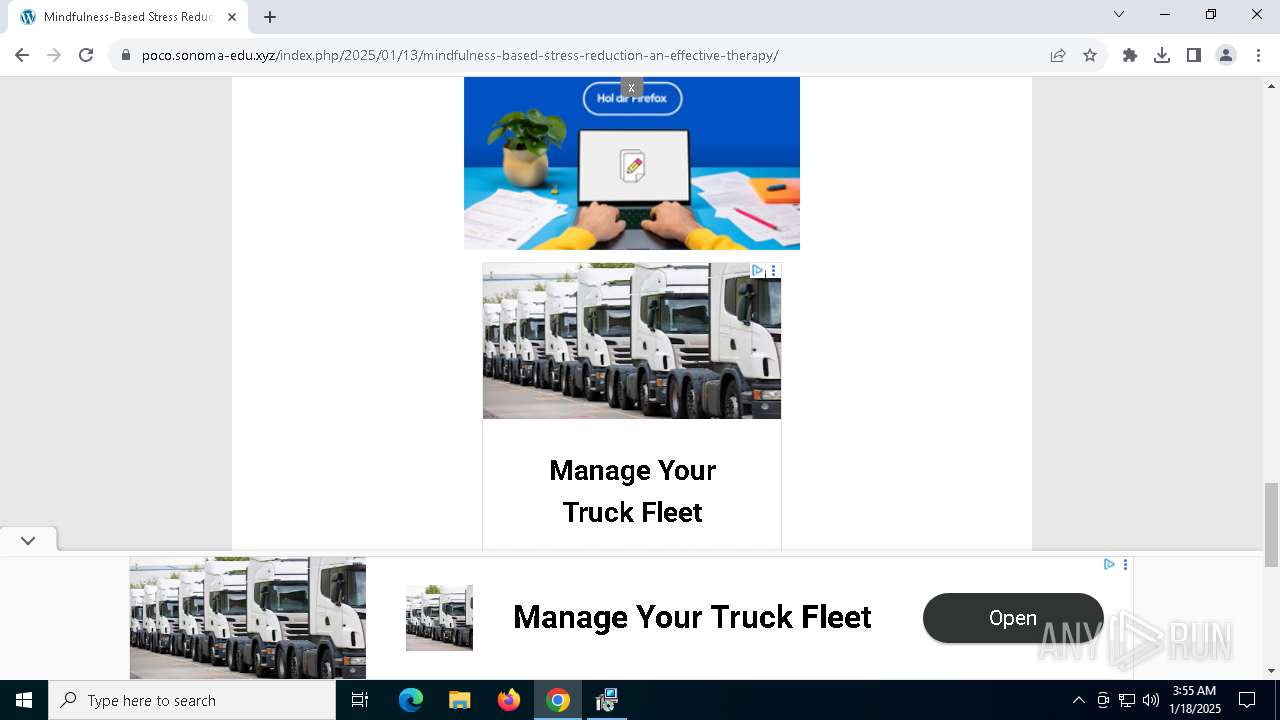Open the Chrome profile avatar

(x=1226, y=55)
